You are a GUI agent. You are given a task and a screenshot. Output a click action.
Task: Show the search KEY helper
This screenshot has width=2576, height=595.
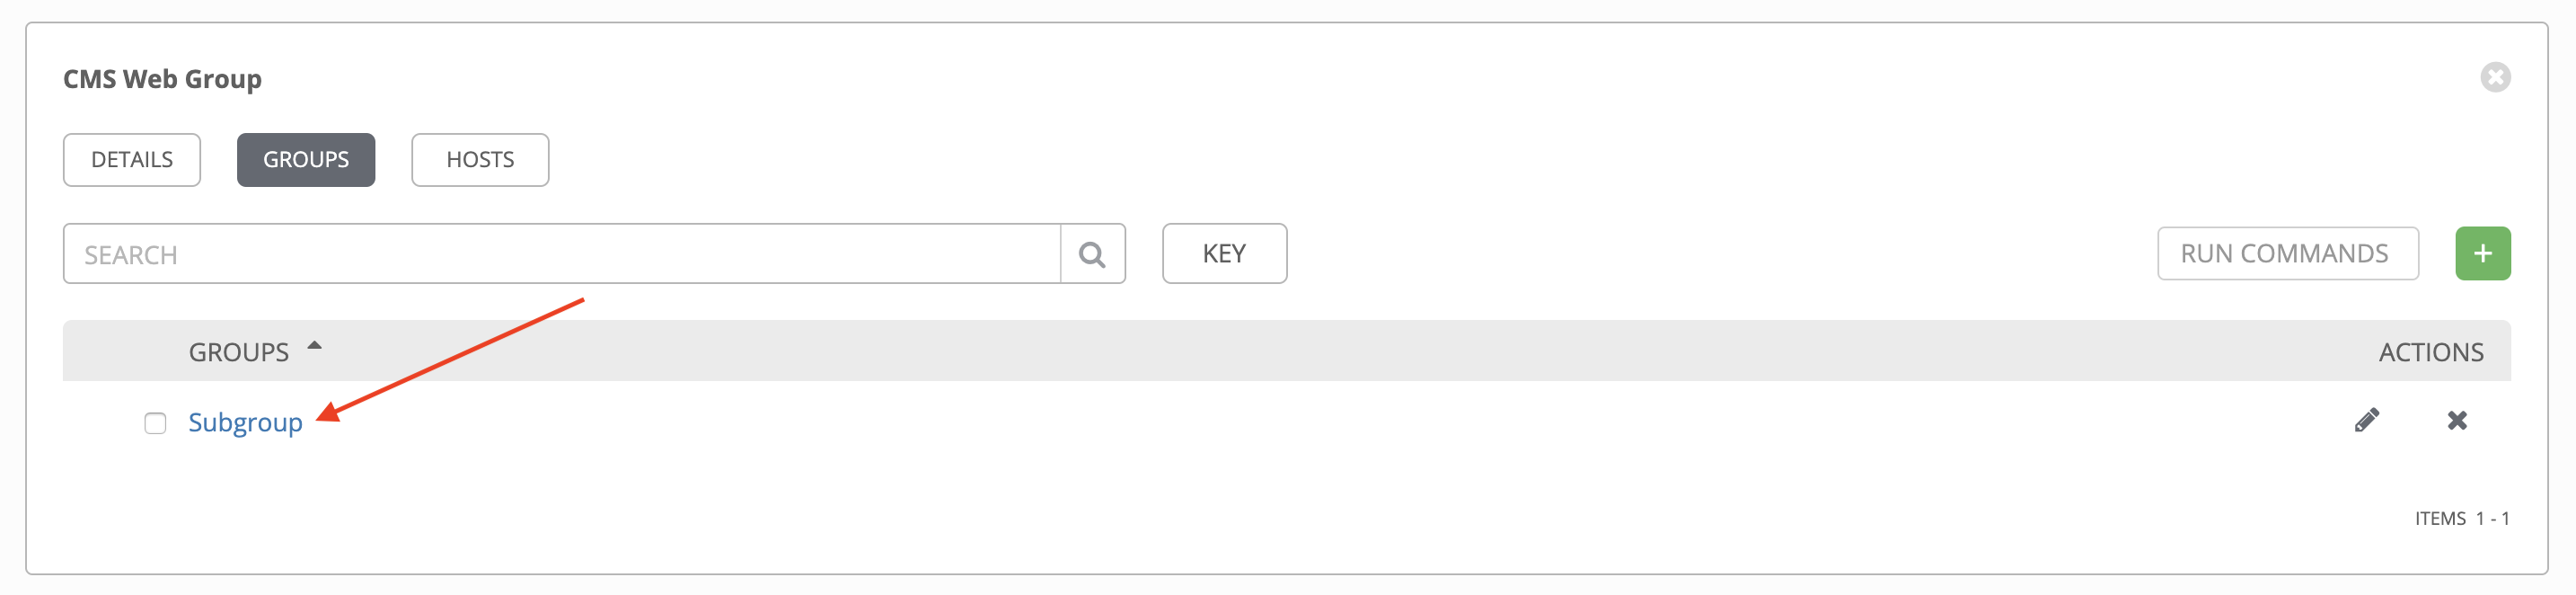[x=1224, y=254]
